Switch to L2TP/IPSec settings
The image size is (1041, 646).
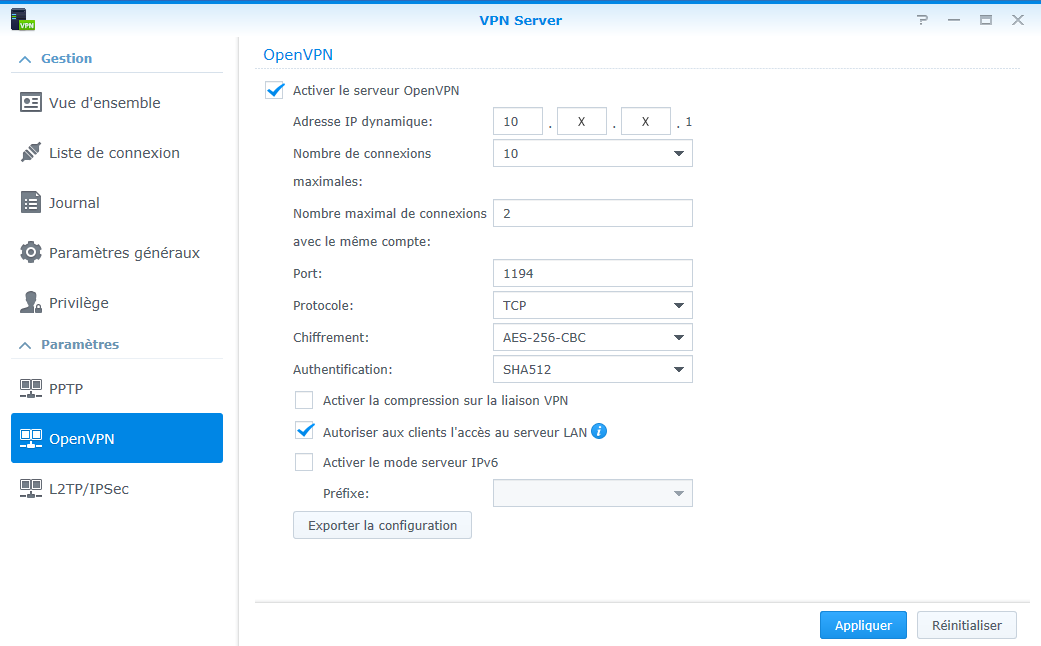click(117, 489)
